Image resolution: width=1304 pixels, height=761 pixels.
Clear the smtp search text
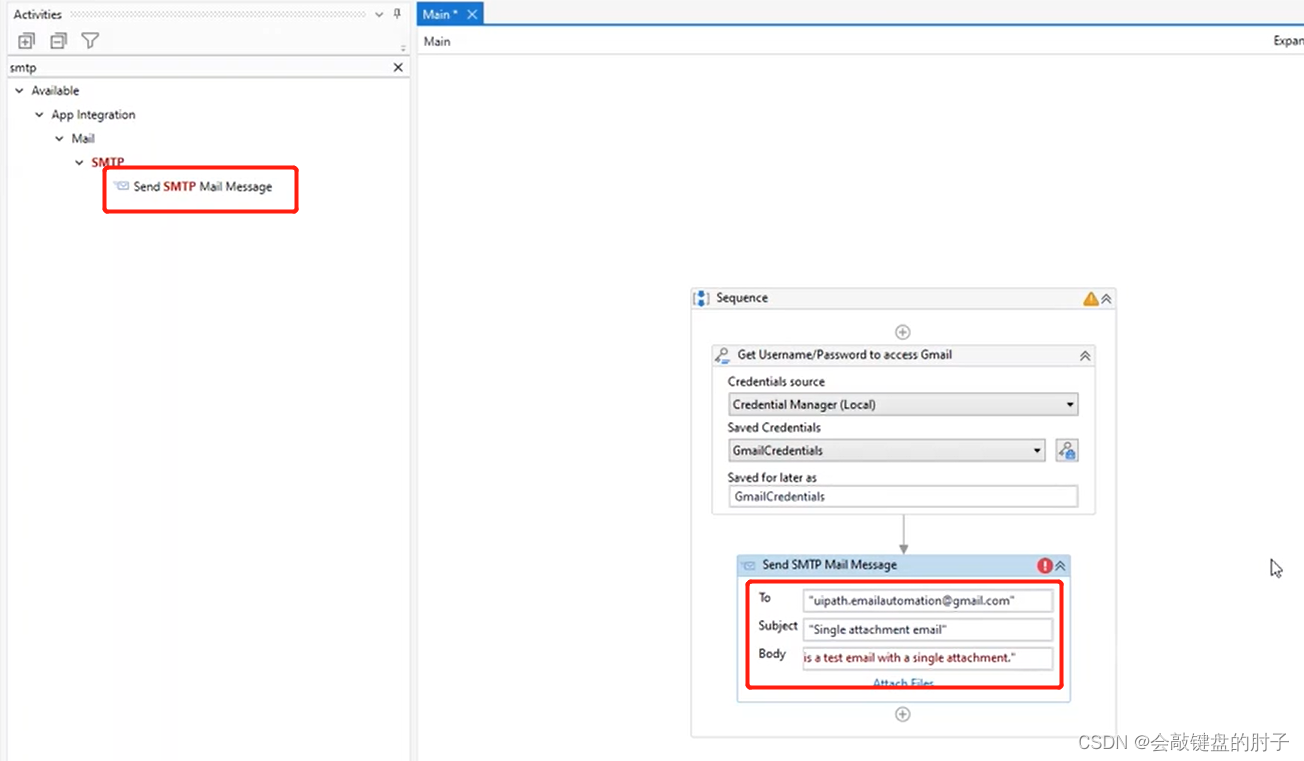[398, 68]
